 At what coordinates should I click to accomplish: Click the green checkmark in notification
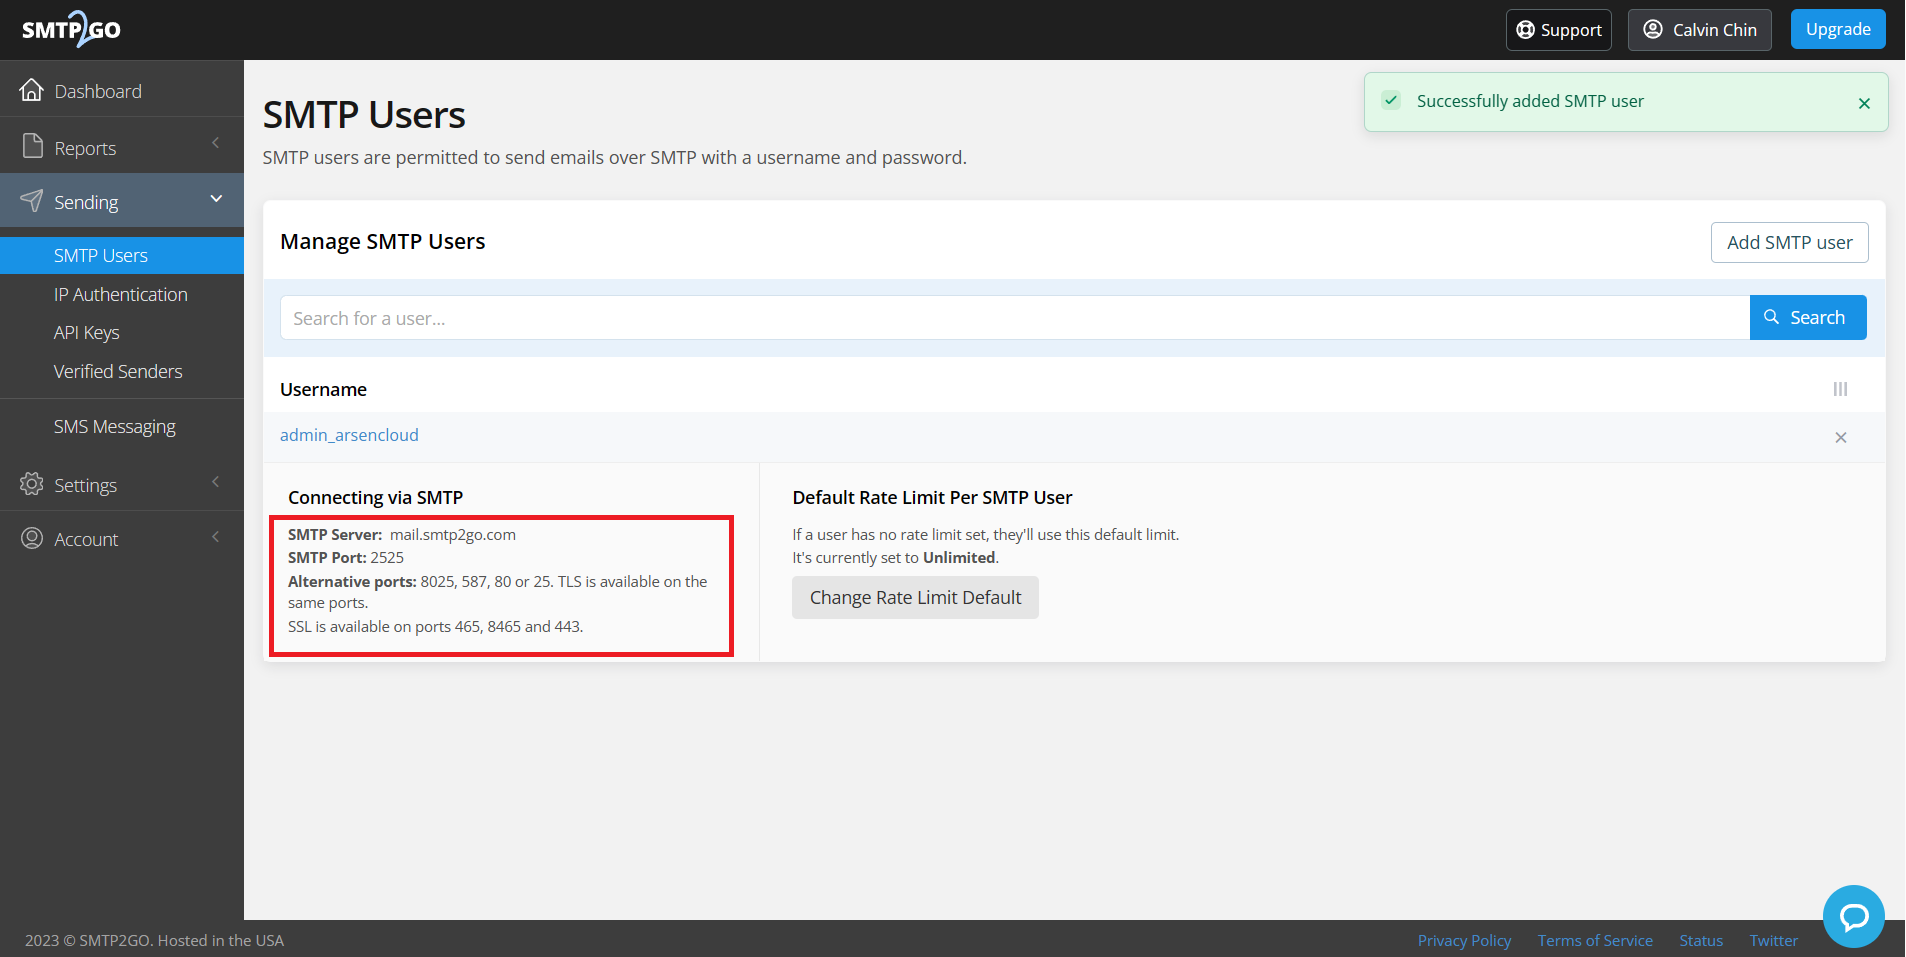click(1391, 100)
